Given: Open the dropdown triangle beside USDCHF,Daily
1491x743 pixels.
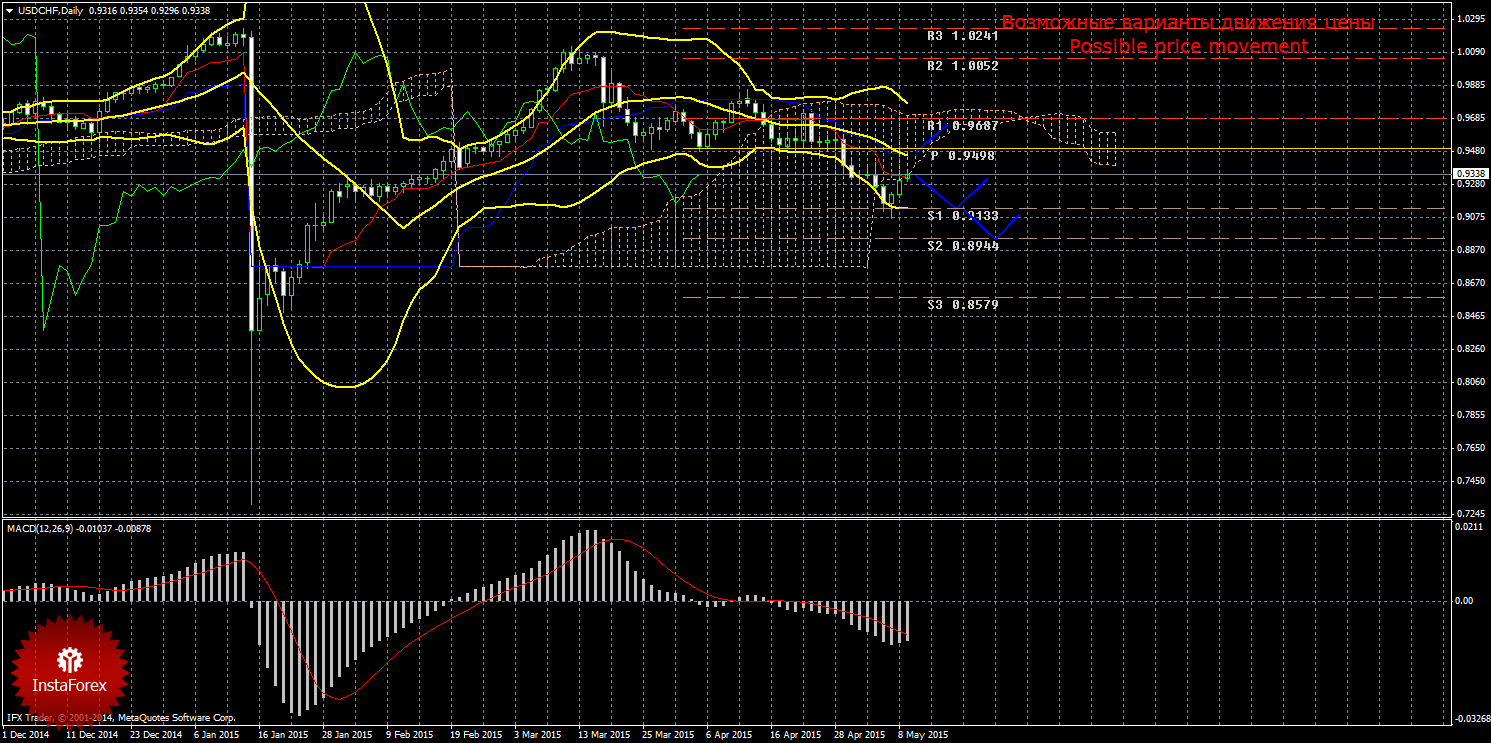Looking at the screenshot, I should 8,11.
